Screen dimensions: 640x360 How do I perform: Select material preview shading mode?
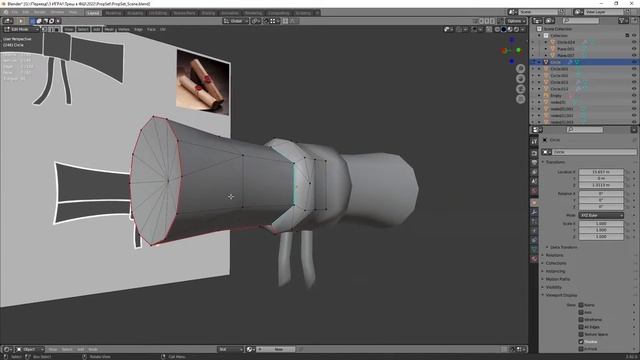point(510,29)
